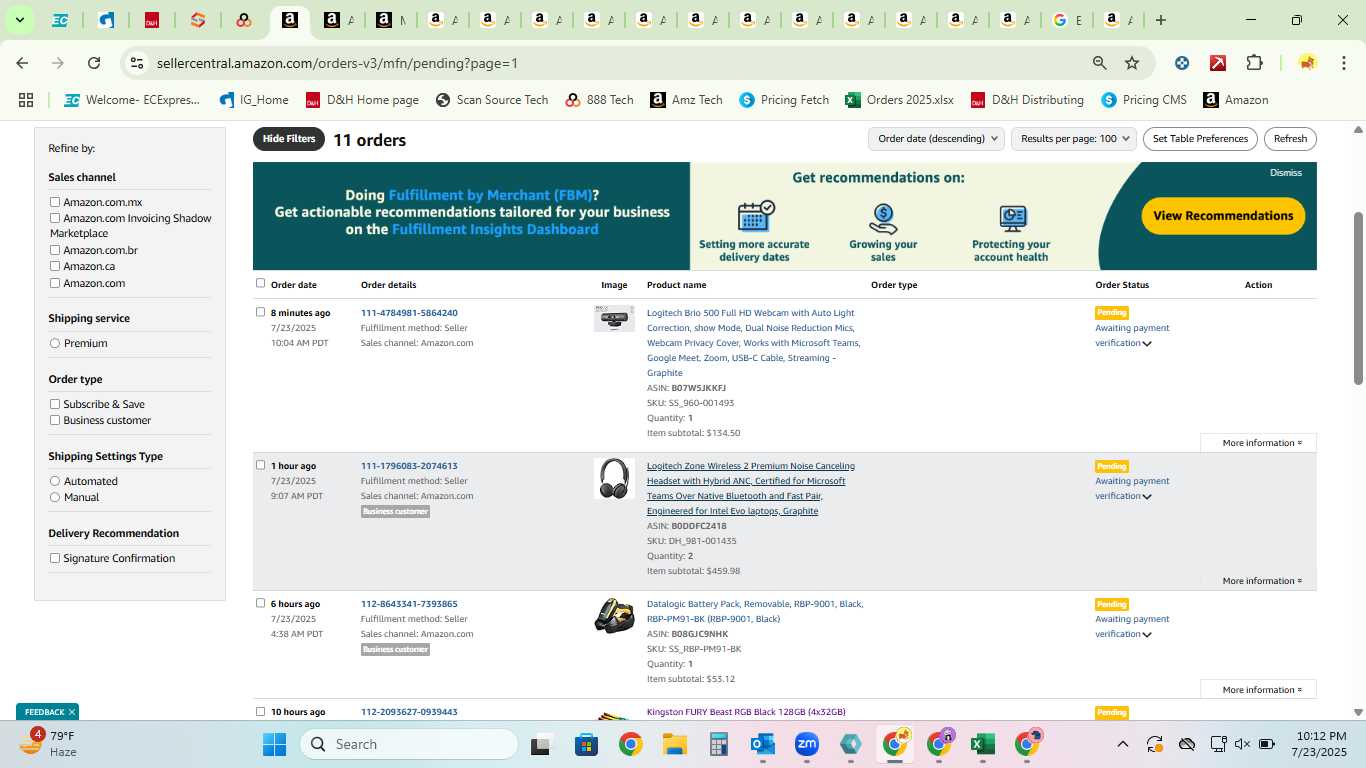Open the Results per page dropdown

tap(1074, 139)
